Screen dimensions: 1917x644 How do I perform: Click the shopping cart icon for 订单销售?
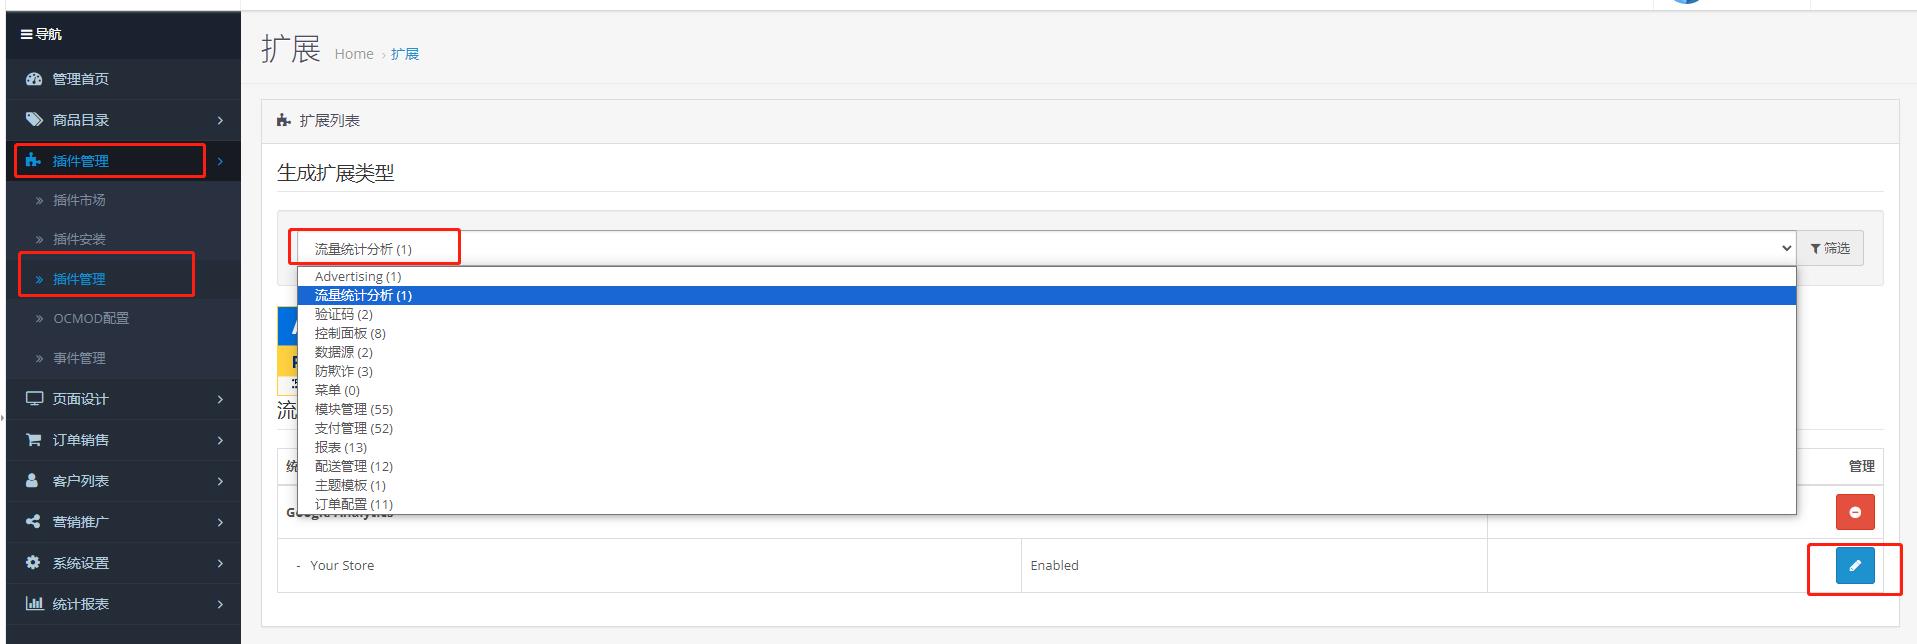[x=34, y=440]
